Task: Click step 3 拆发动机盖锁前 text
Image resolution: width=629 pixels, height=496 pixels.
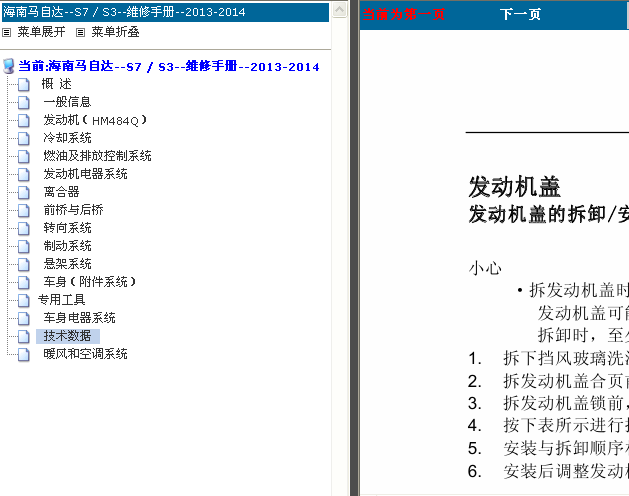Action: click(566, 403)
